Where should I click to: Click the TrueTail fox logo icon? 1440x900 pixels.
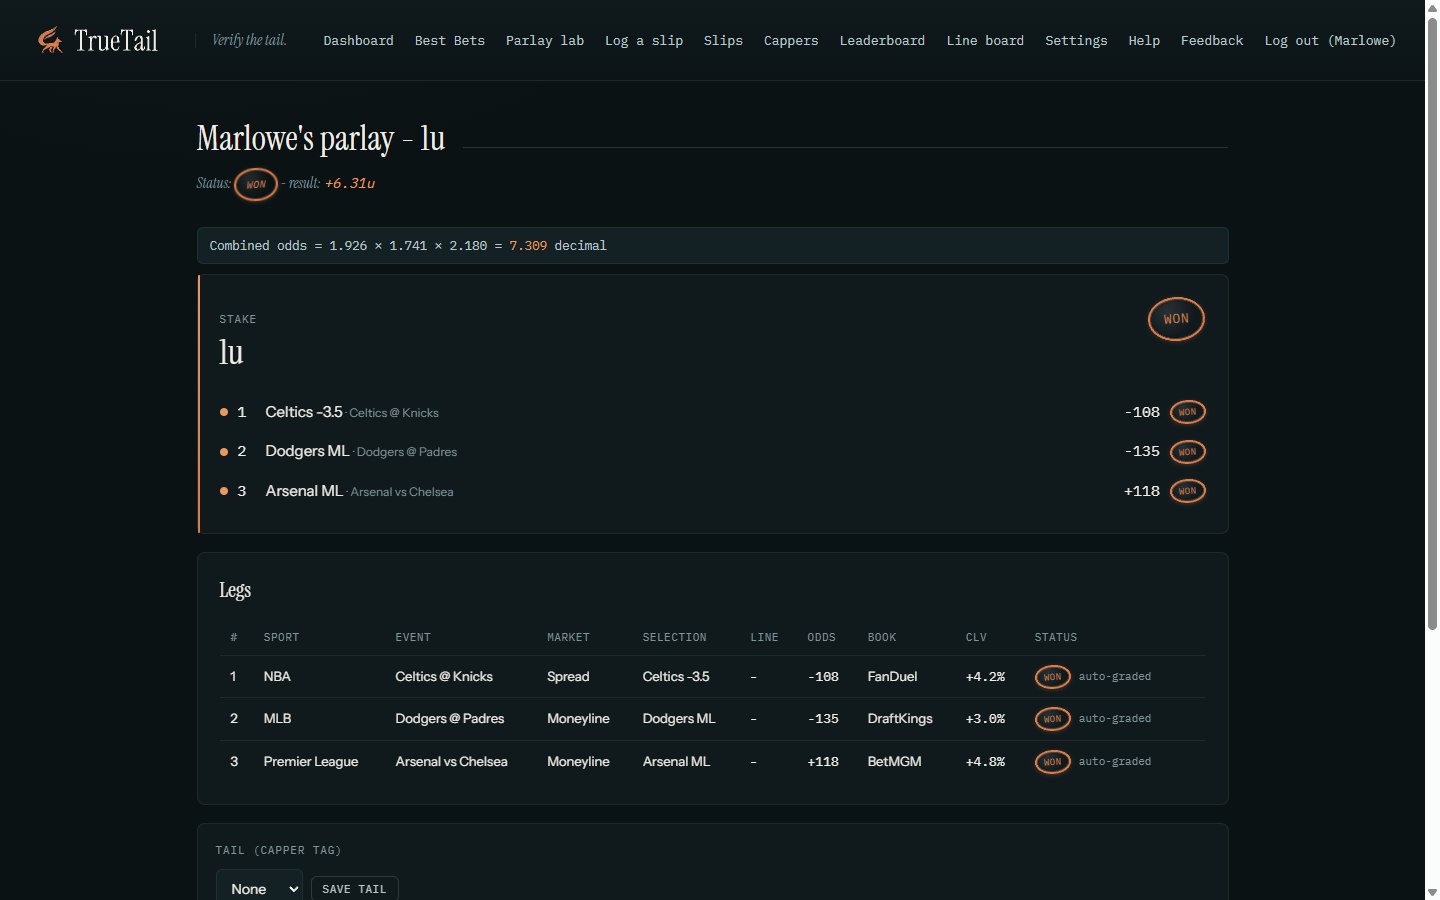50,40
